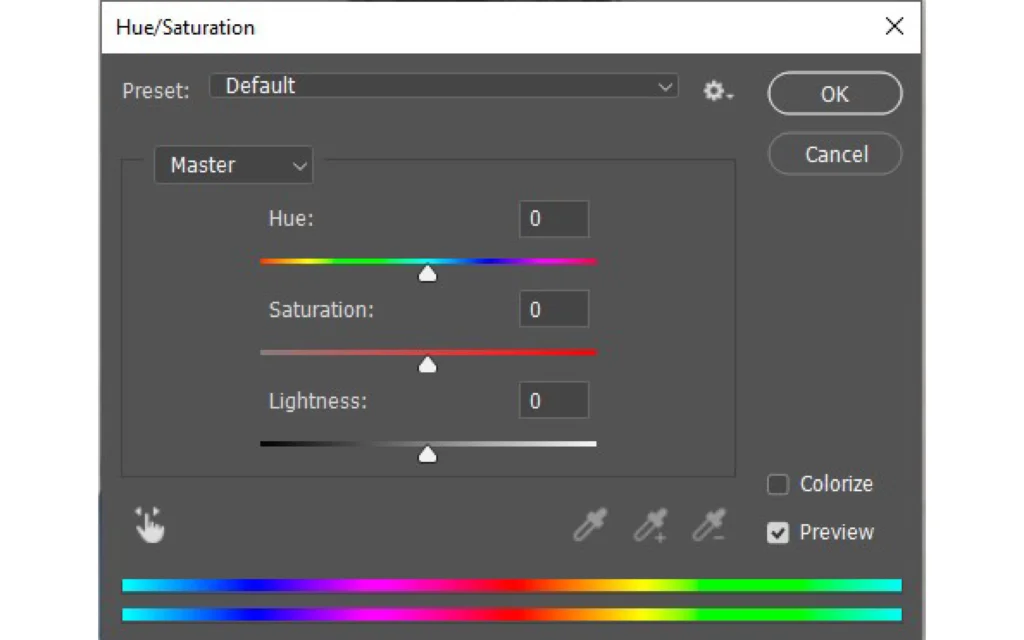
Task: Enable the Colorize option
Action: [x=777, y=484]
